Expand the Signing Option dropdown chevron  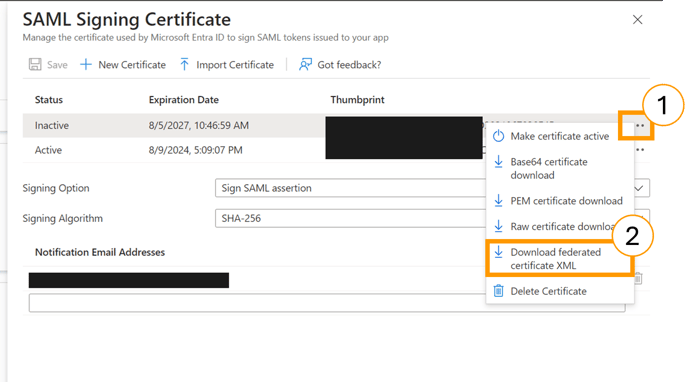click(639, 188)
